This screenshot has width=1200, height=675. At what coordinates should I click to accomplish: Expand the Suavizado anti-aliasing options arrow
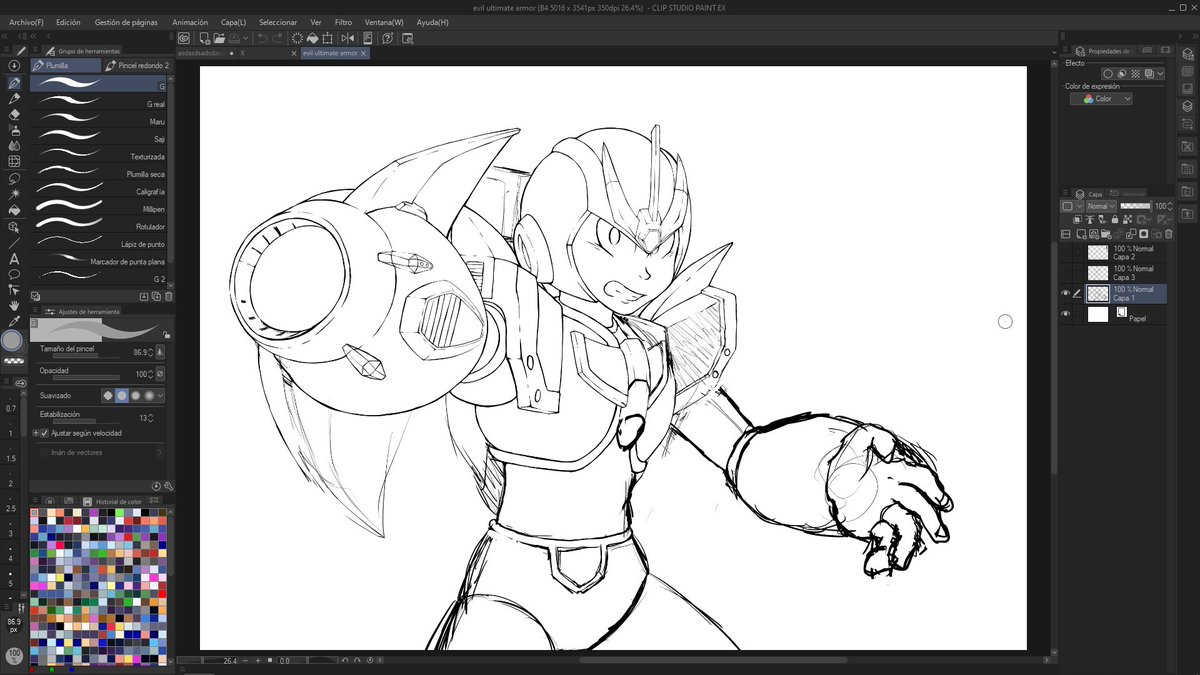[x=161, y=395]
